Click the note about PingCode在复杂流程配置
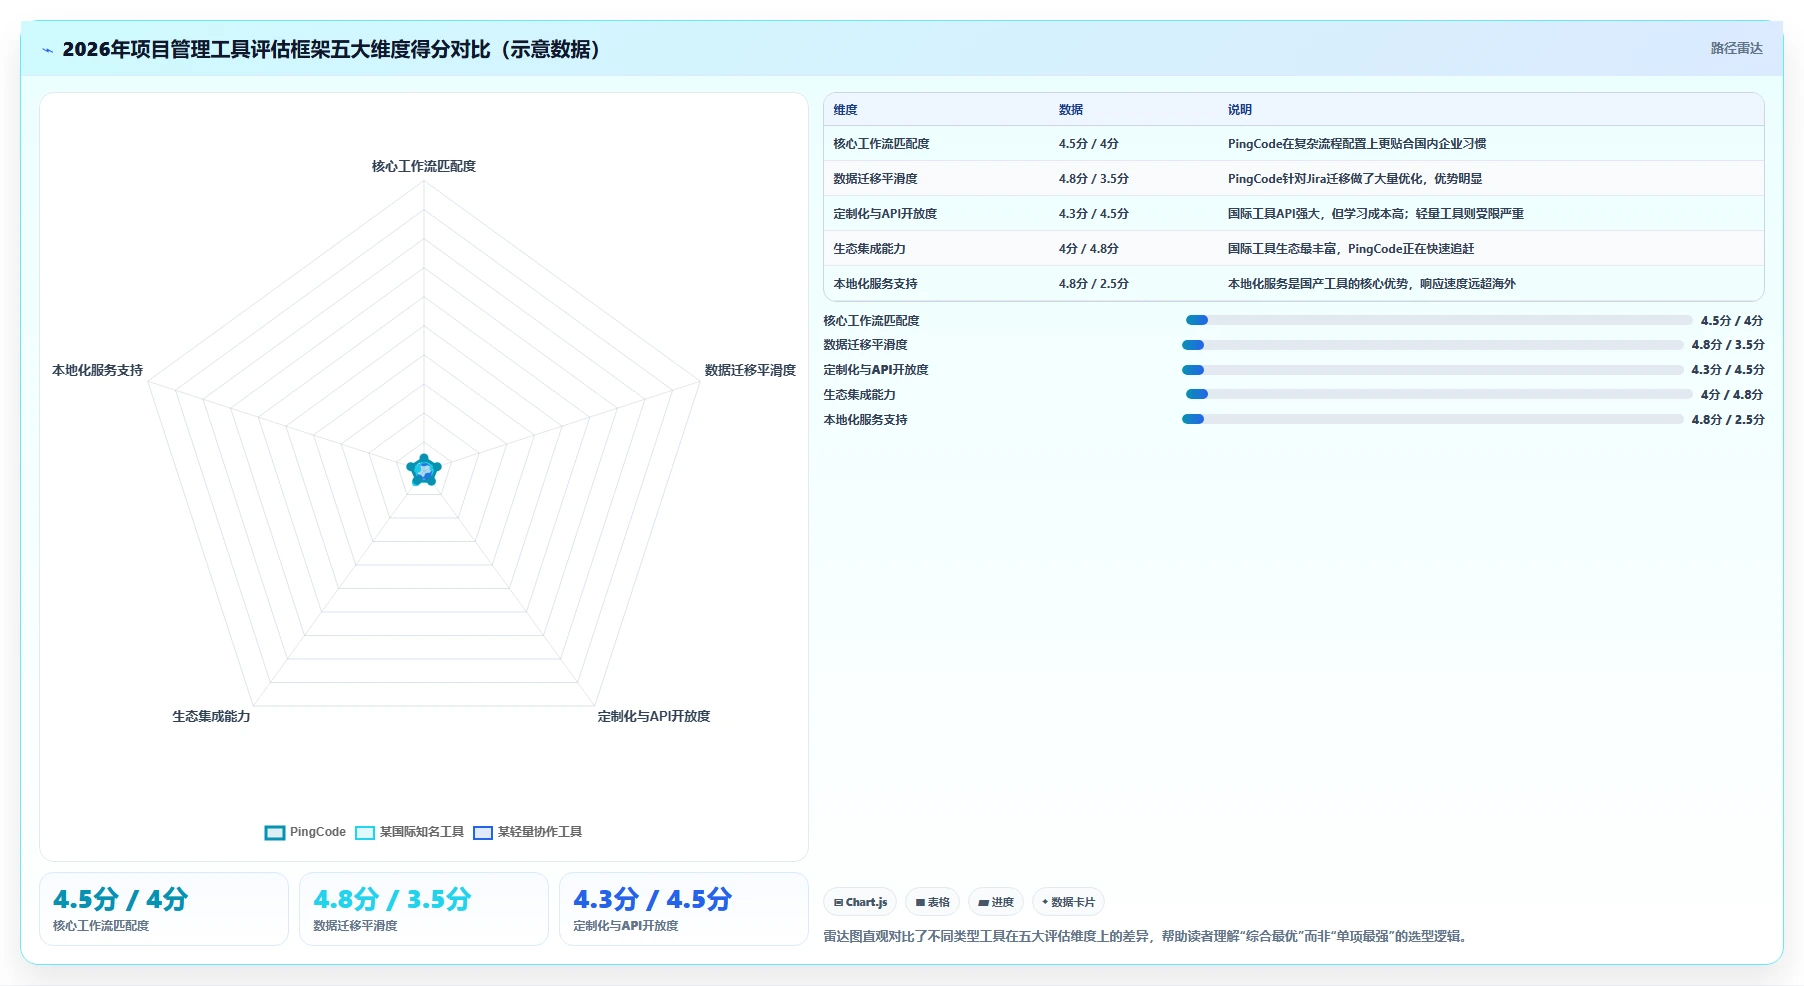The image size is (1804, 986). point(1357,144)
